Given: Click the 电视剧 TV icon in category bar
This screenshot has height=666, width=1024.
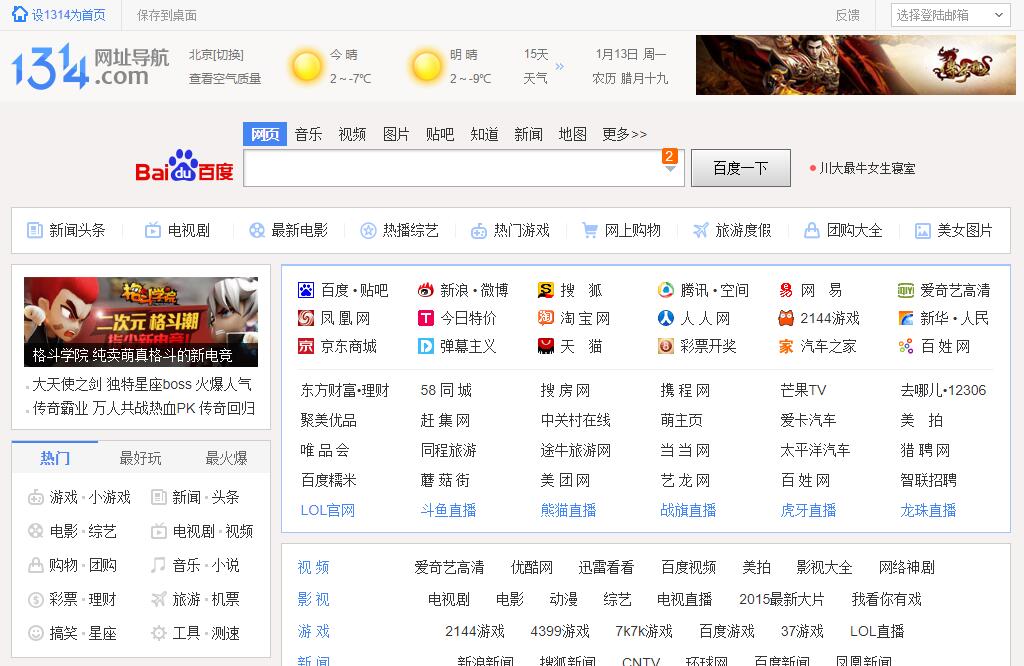Looking at the screenshot, I should click(x=153, y=230).
